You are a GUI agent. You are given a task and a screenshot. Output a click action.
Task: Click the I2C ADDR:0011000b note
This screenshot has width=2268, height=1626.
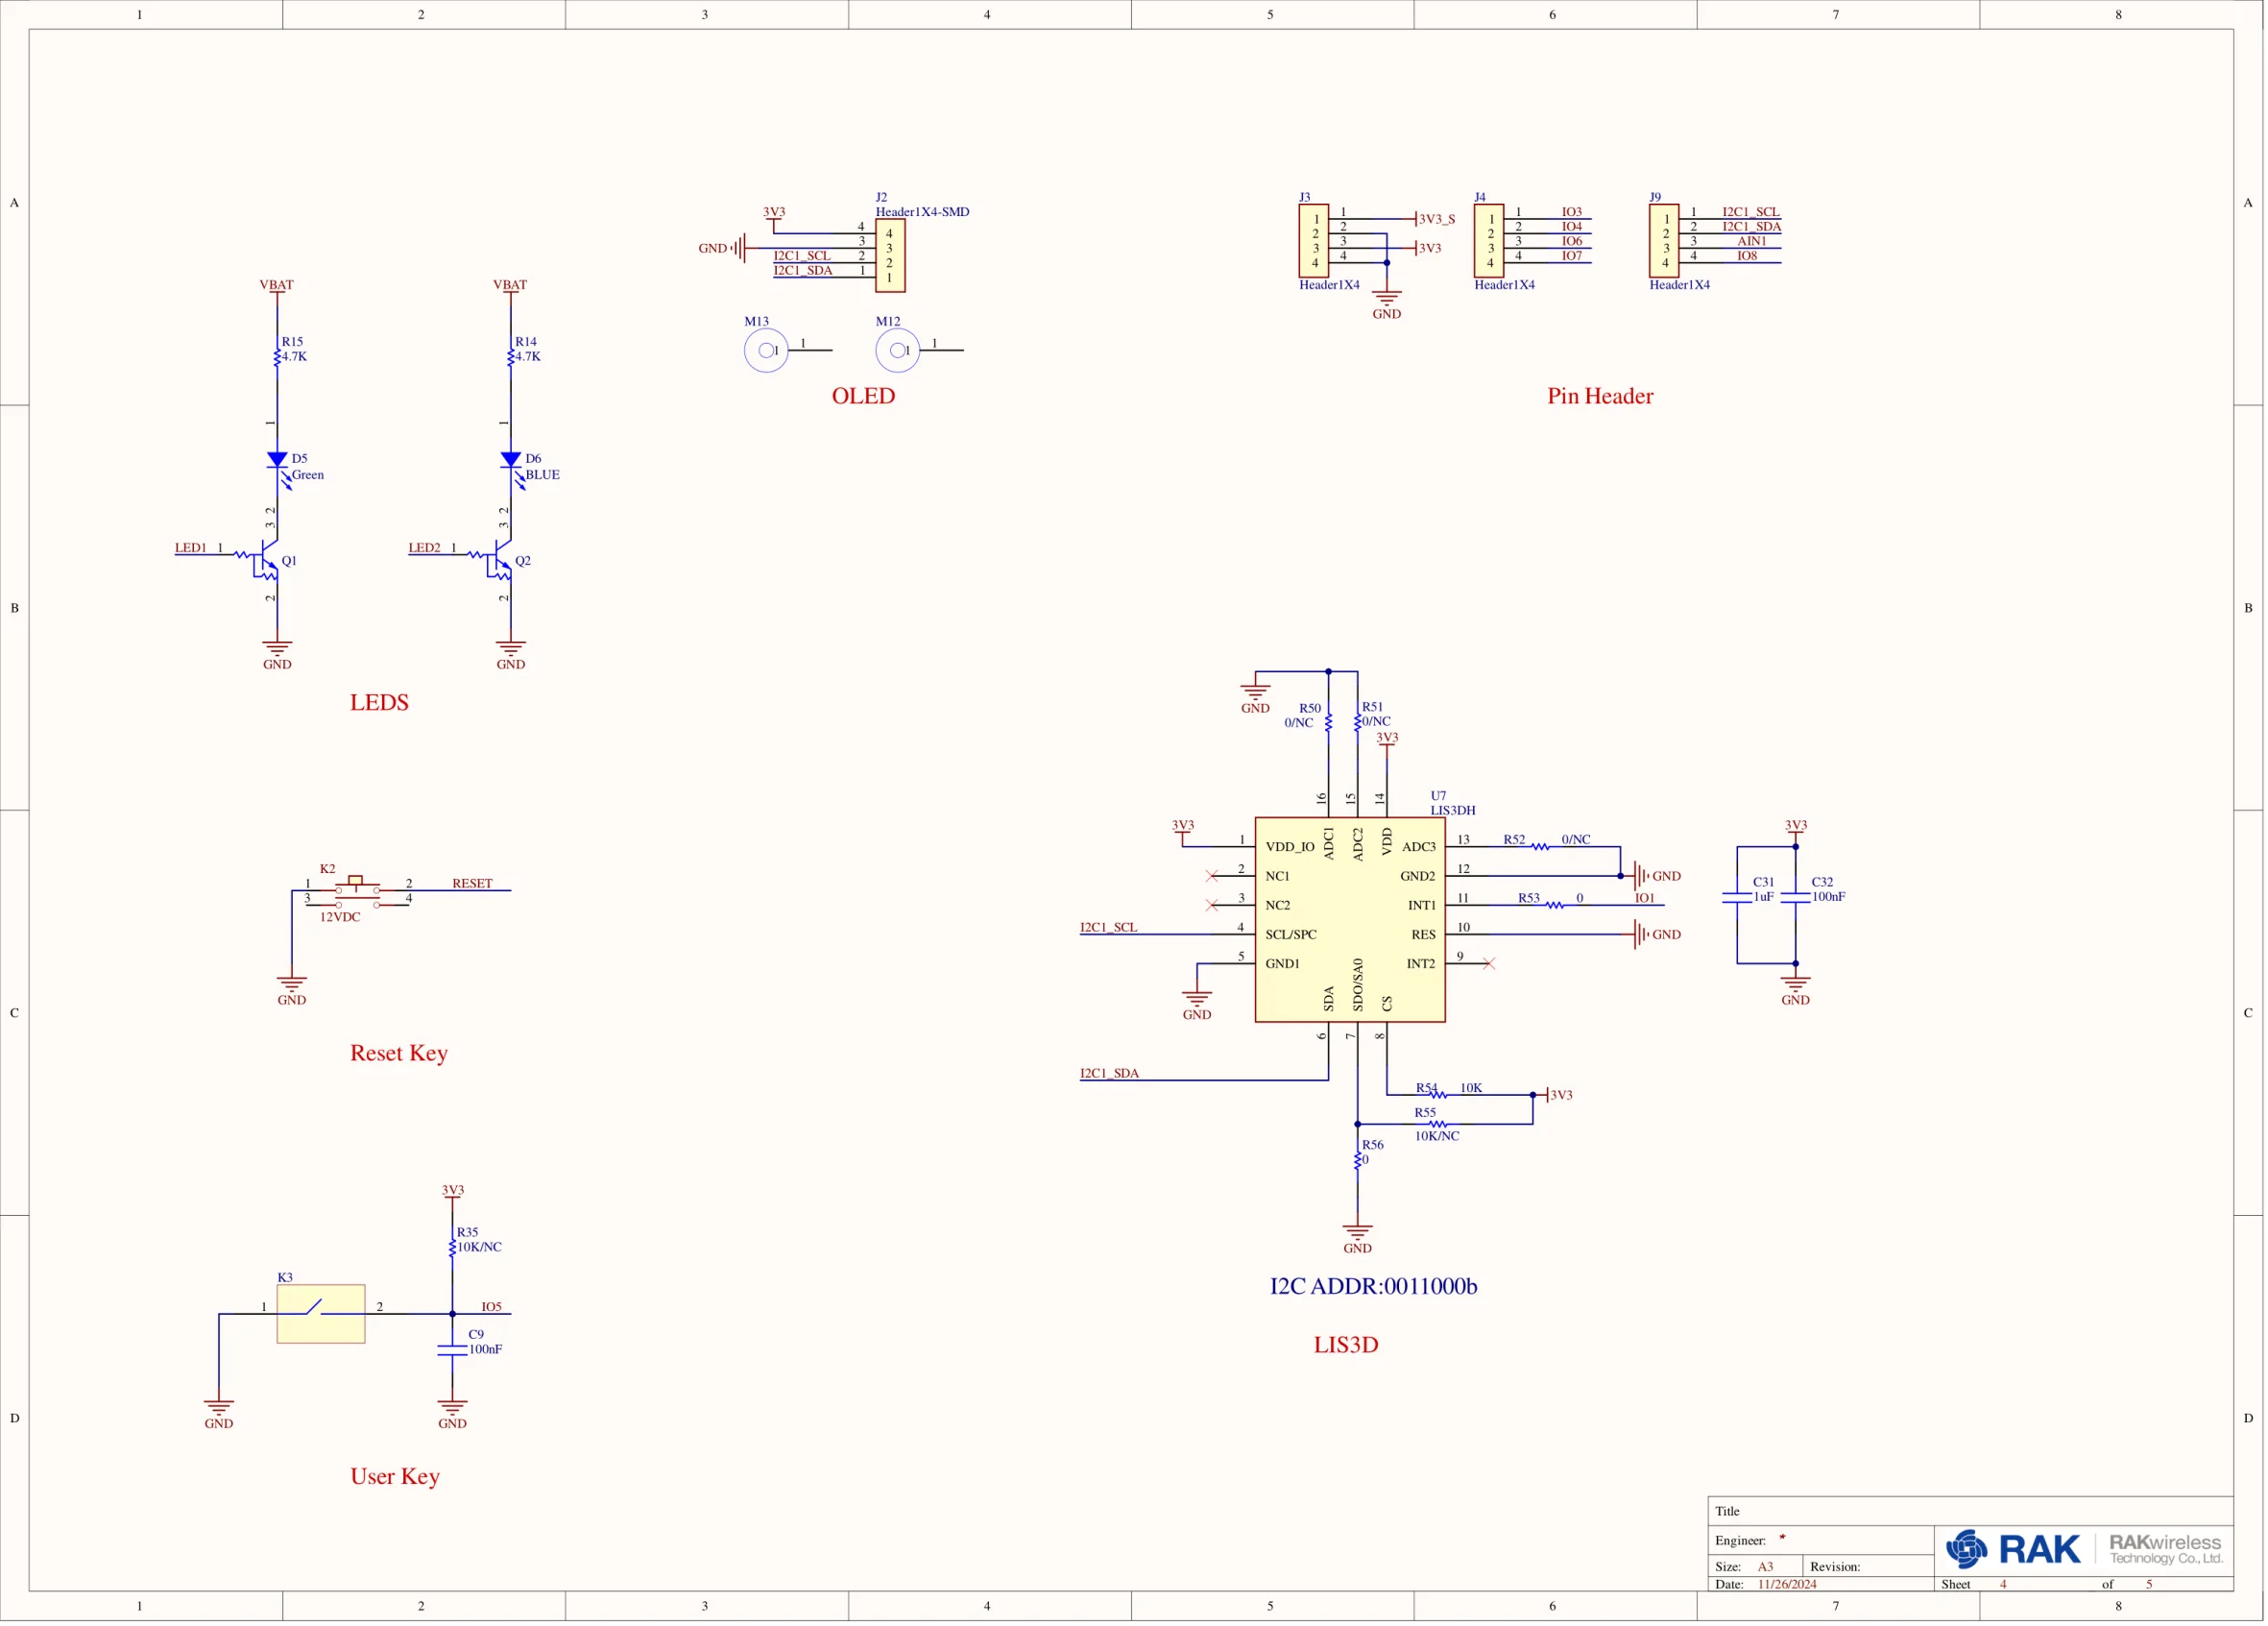(x=1373, y=1286)
